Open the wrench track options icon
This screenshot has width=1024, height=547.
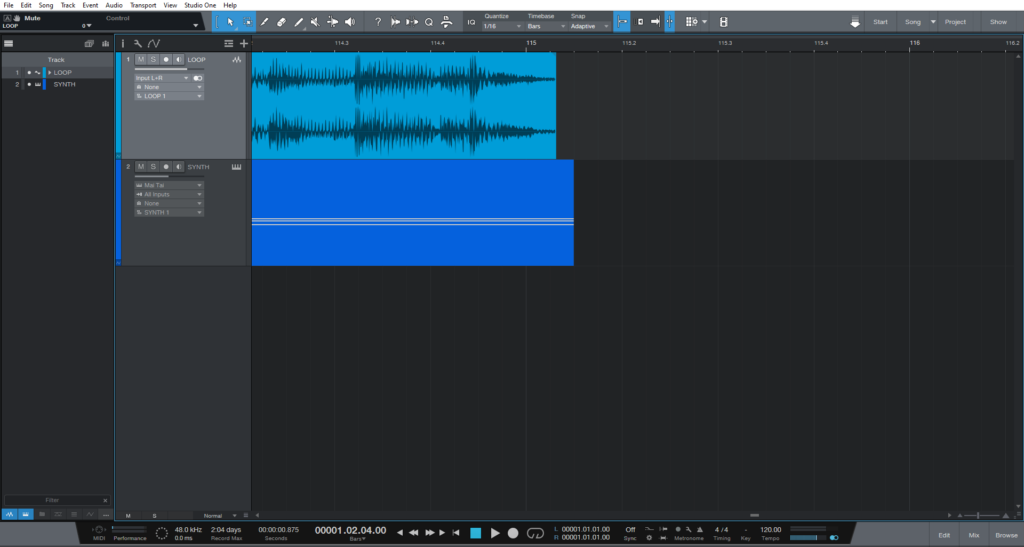(x=138, y=44)
